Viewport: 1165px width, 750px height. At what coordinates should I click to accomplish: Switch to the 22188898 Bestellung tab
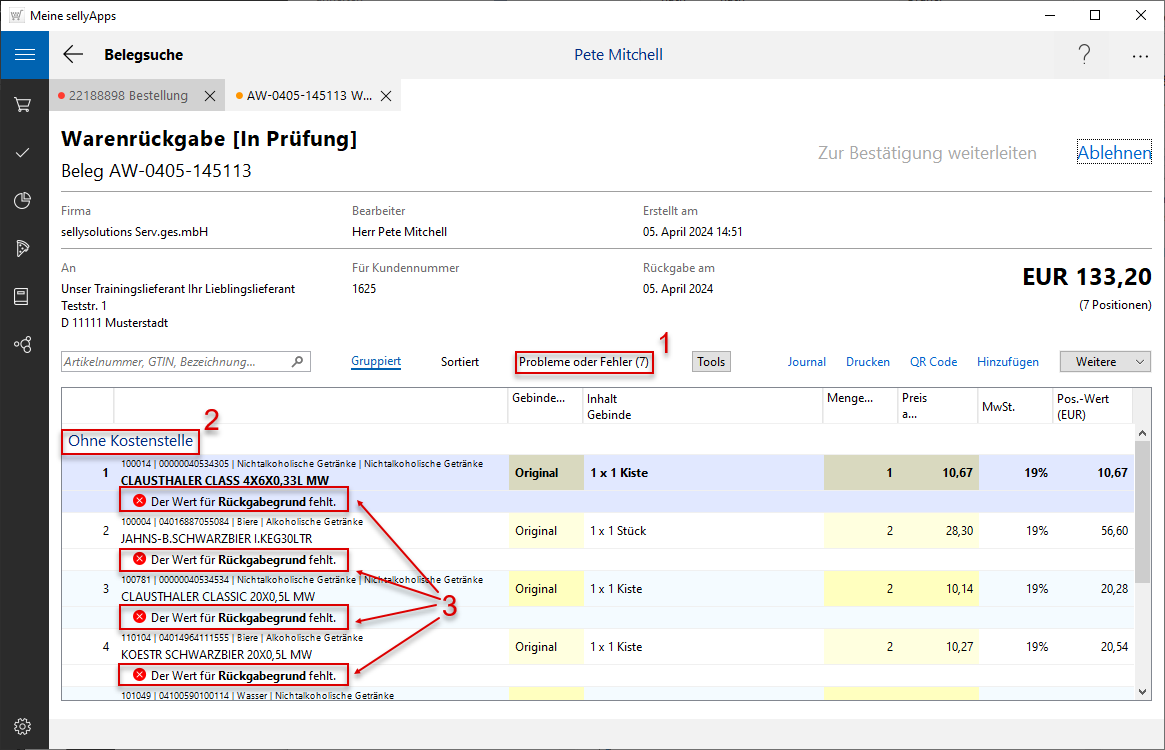click(x=127, y=96)
